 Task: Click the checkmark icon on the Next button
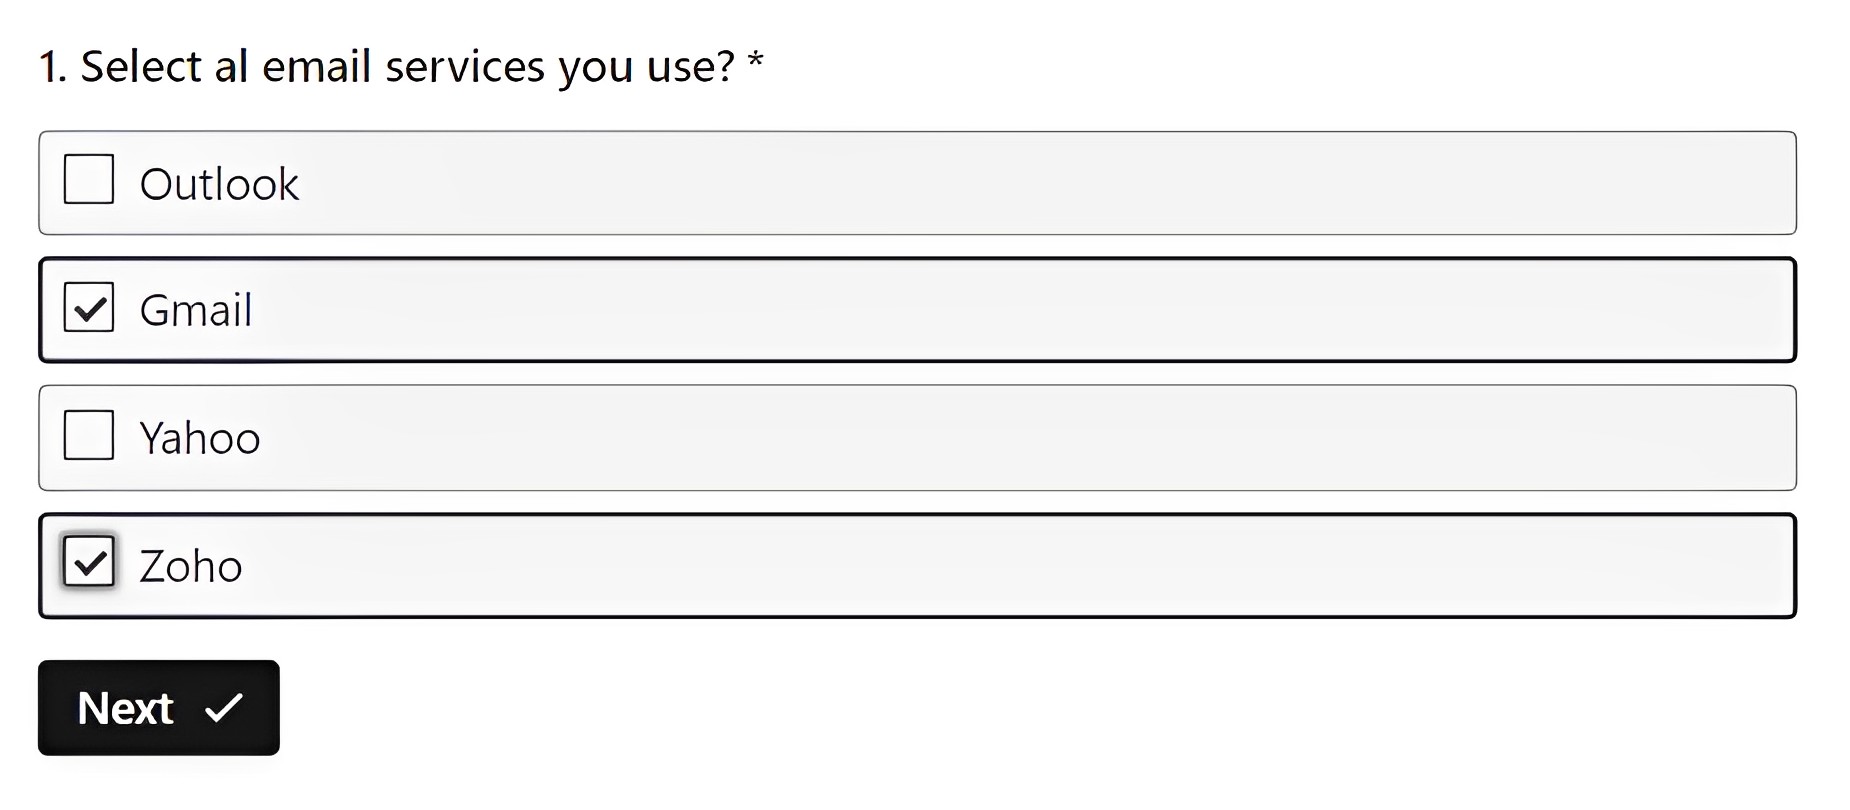[x=223, y=708]
